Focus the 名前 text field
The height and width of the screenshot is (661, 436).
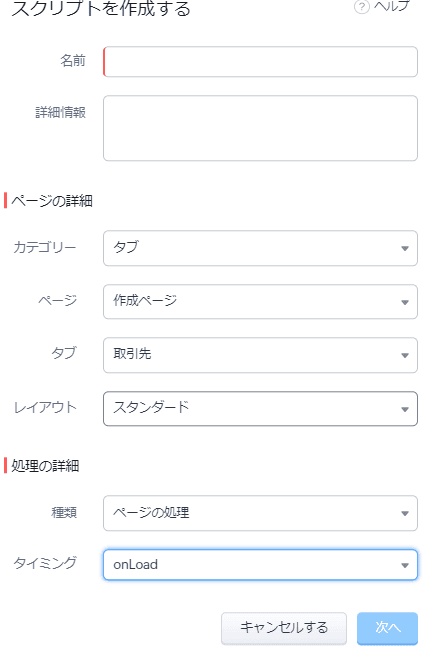(260, 62)
